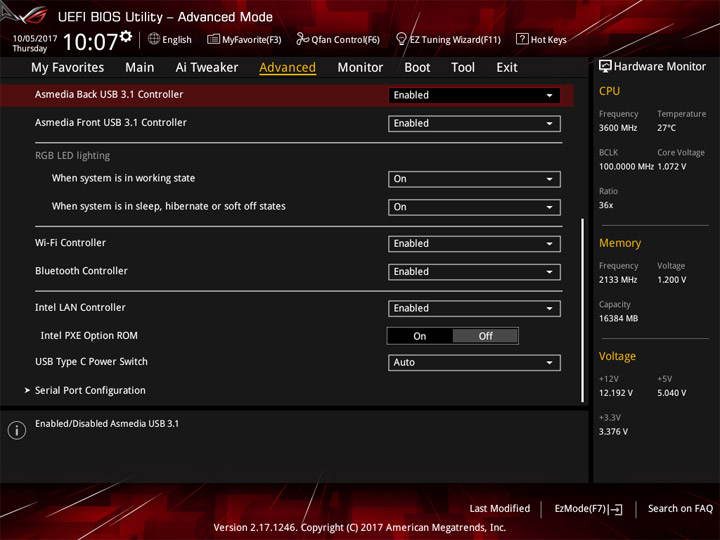Click the EzMode exit arrow icon

click(616, 509)
